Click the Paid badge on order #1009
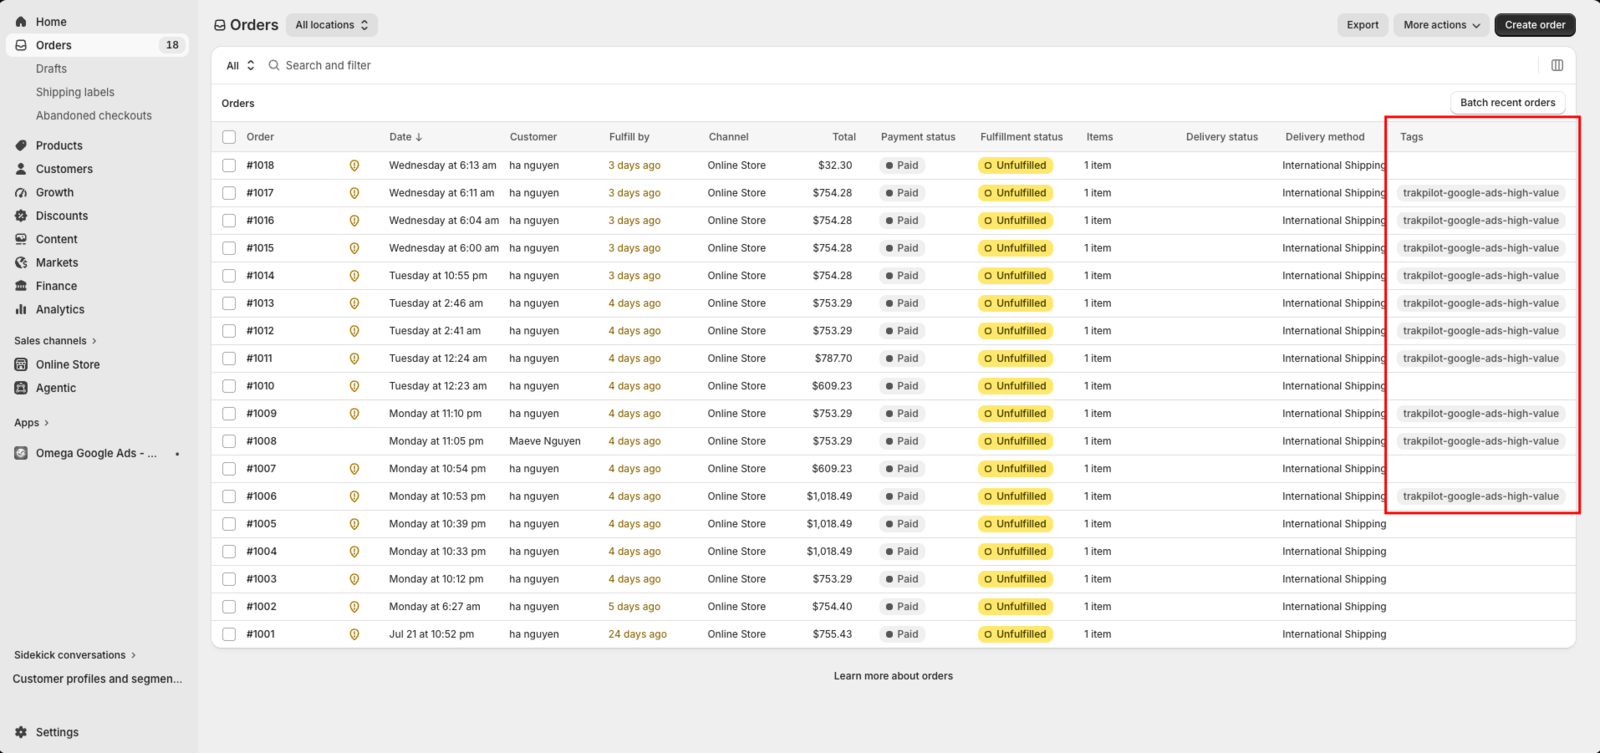 (x=901, y=414)
